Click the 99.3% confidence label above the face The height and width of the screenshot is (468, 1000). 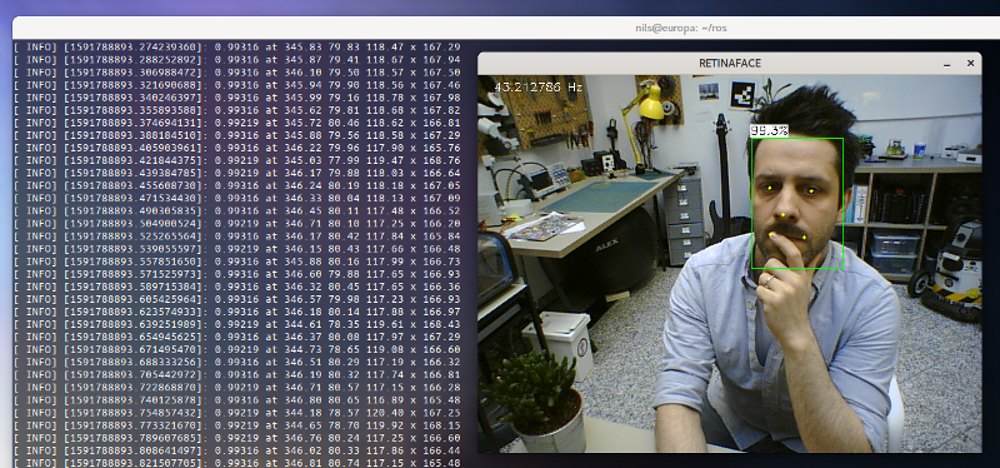click(769, 131)
